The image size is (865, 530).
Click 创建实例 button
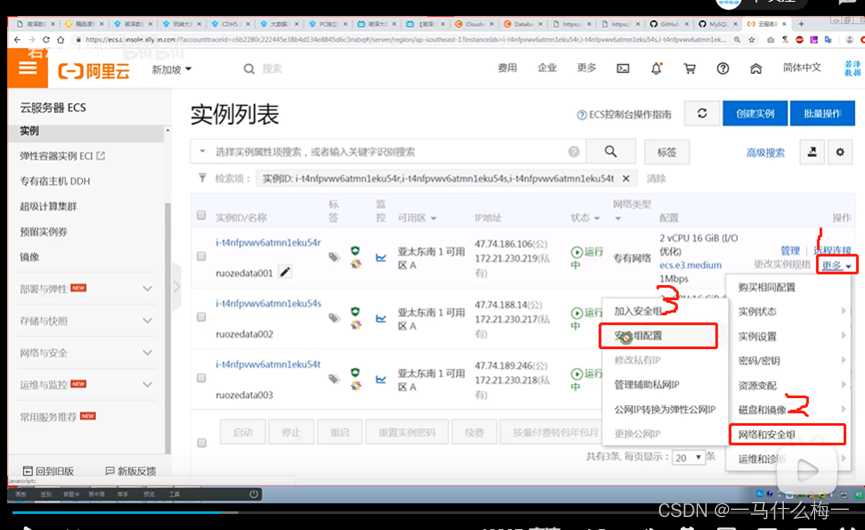coord(755,114)
